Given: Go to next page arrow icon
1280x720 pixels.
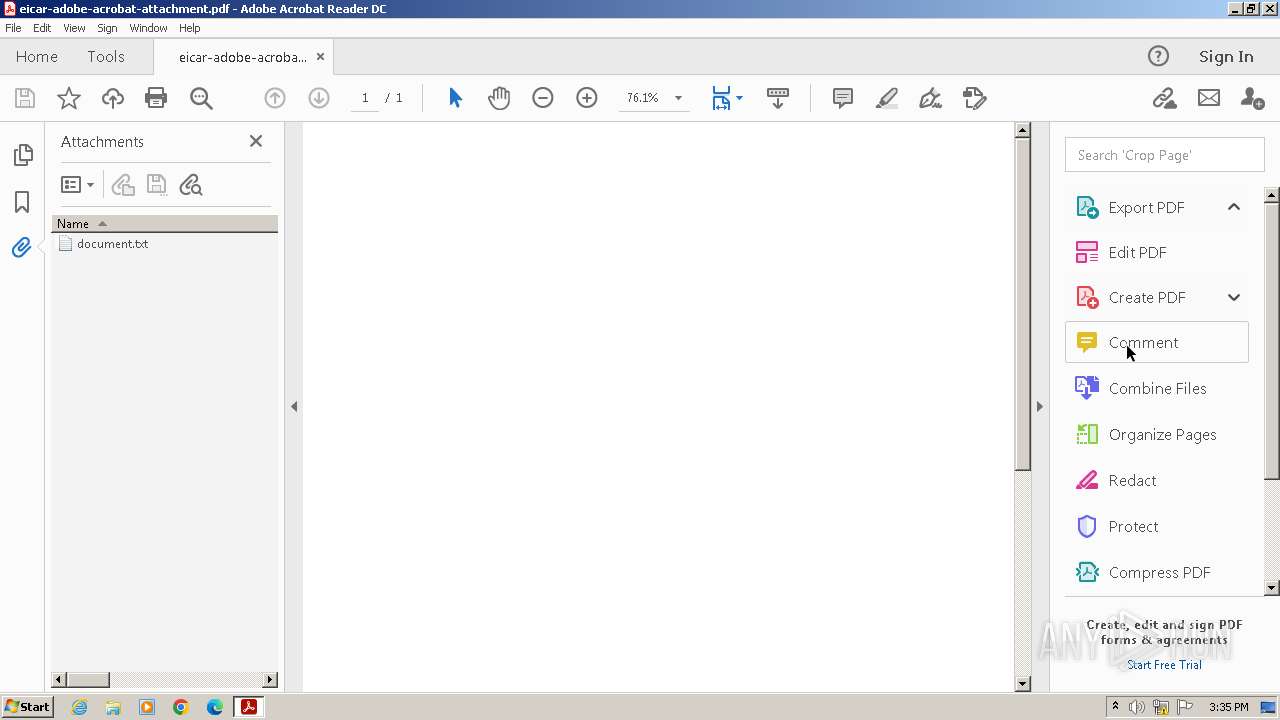Looking at the screenshot, I should 319,98.
